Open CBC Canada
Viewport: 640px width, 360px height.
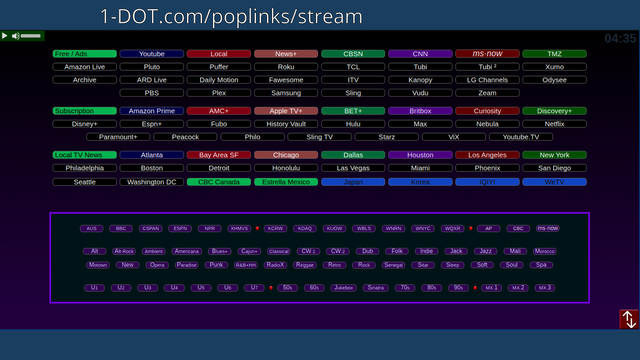[x=219, y=182]
